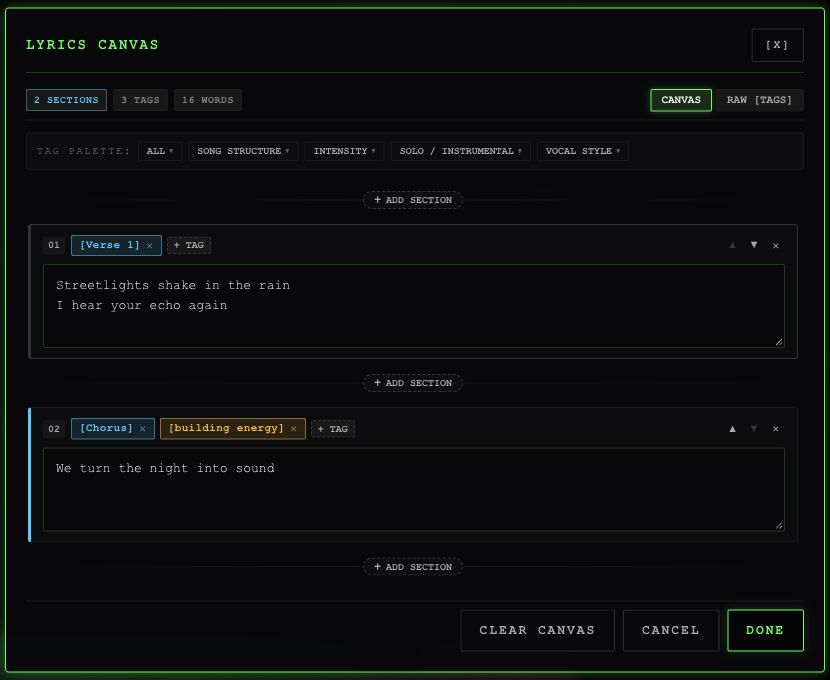The height and width of the screenshot is (680, 830).
Task: Focus the Verse 1 lyrics text area
Action: click(413, 306)
